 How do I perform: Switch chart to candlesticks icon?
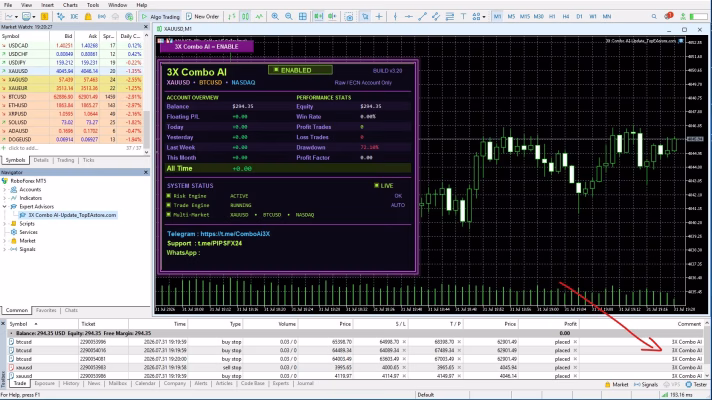tap(245, 16)
